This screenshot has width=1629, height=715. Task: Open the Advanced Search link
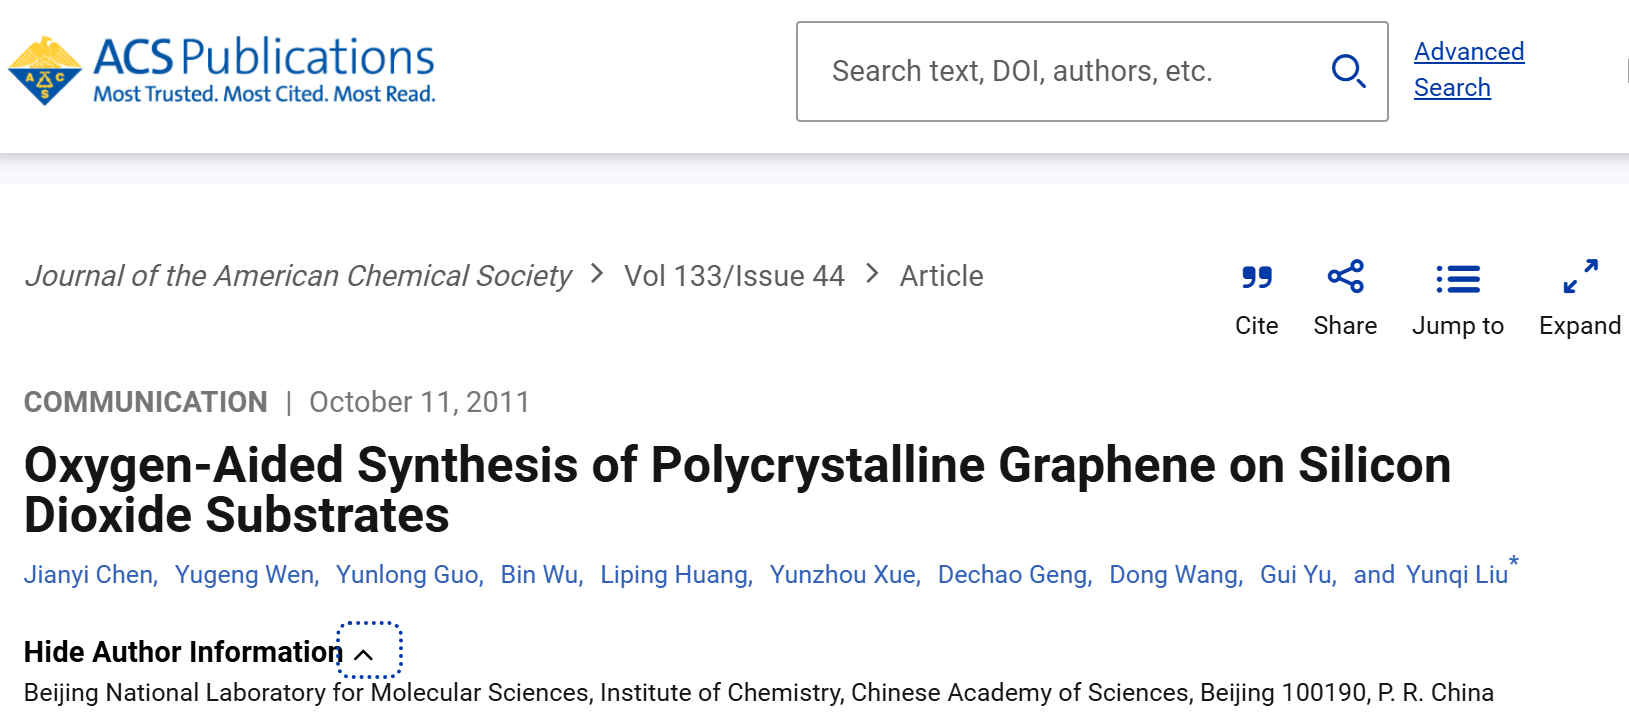(1468, 69)
